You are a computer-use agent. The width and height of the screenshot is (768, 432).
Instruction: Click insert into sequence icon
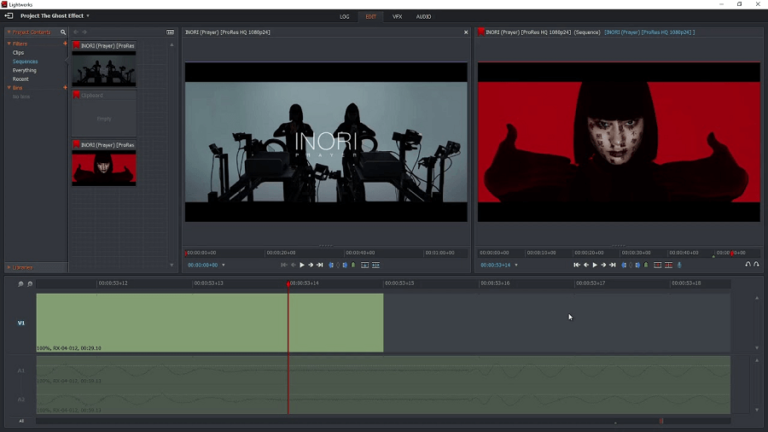(365, 265)
